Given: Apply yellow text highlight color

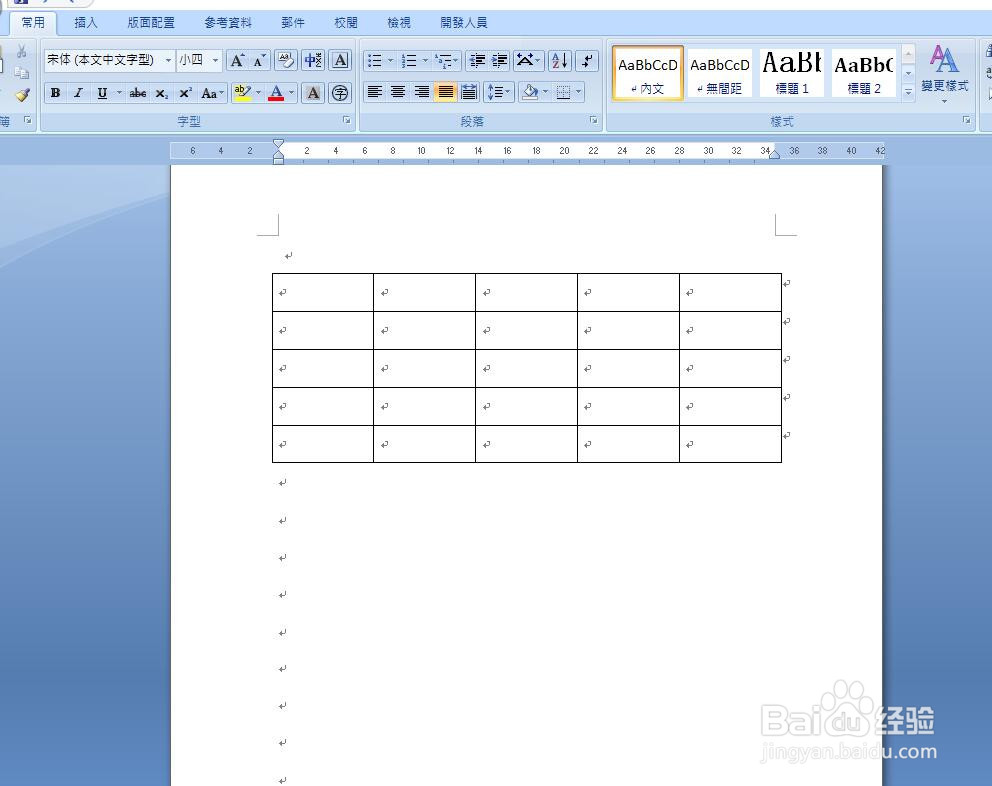Looking at the screenshot, I should 242,94.
